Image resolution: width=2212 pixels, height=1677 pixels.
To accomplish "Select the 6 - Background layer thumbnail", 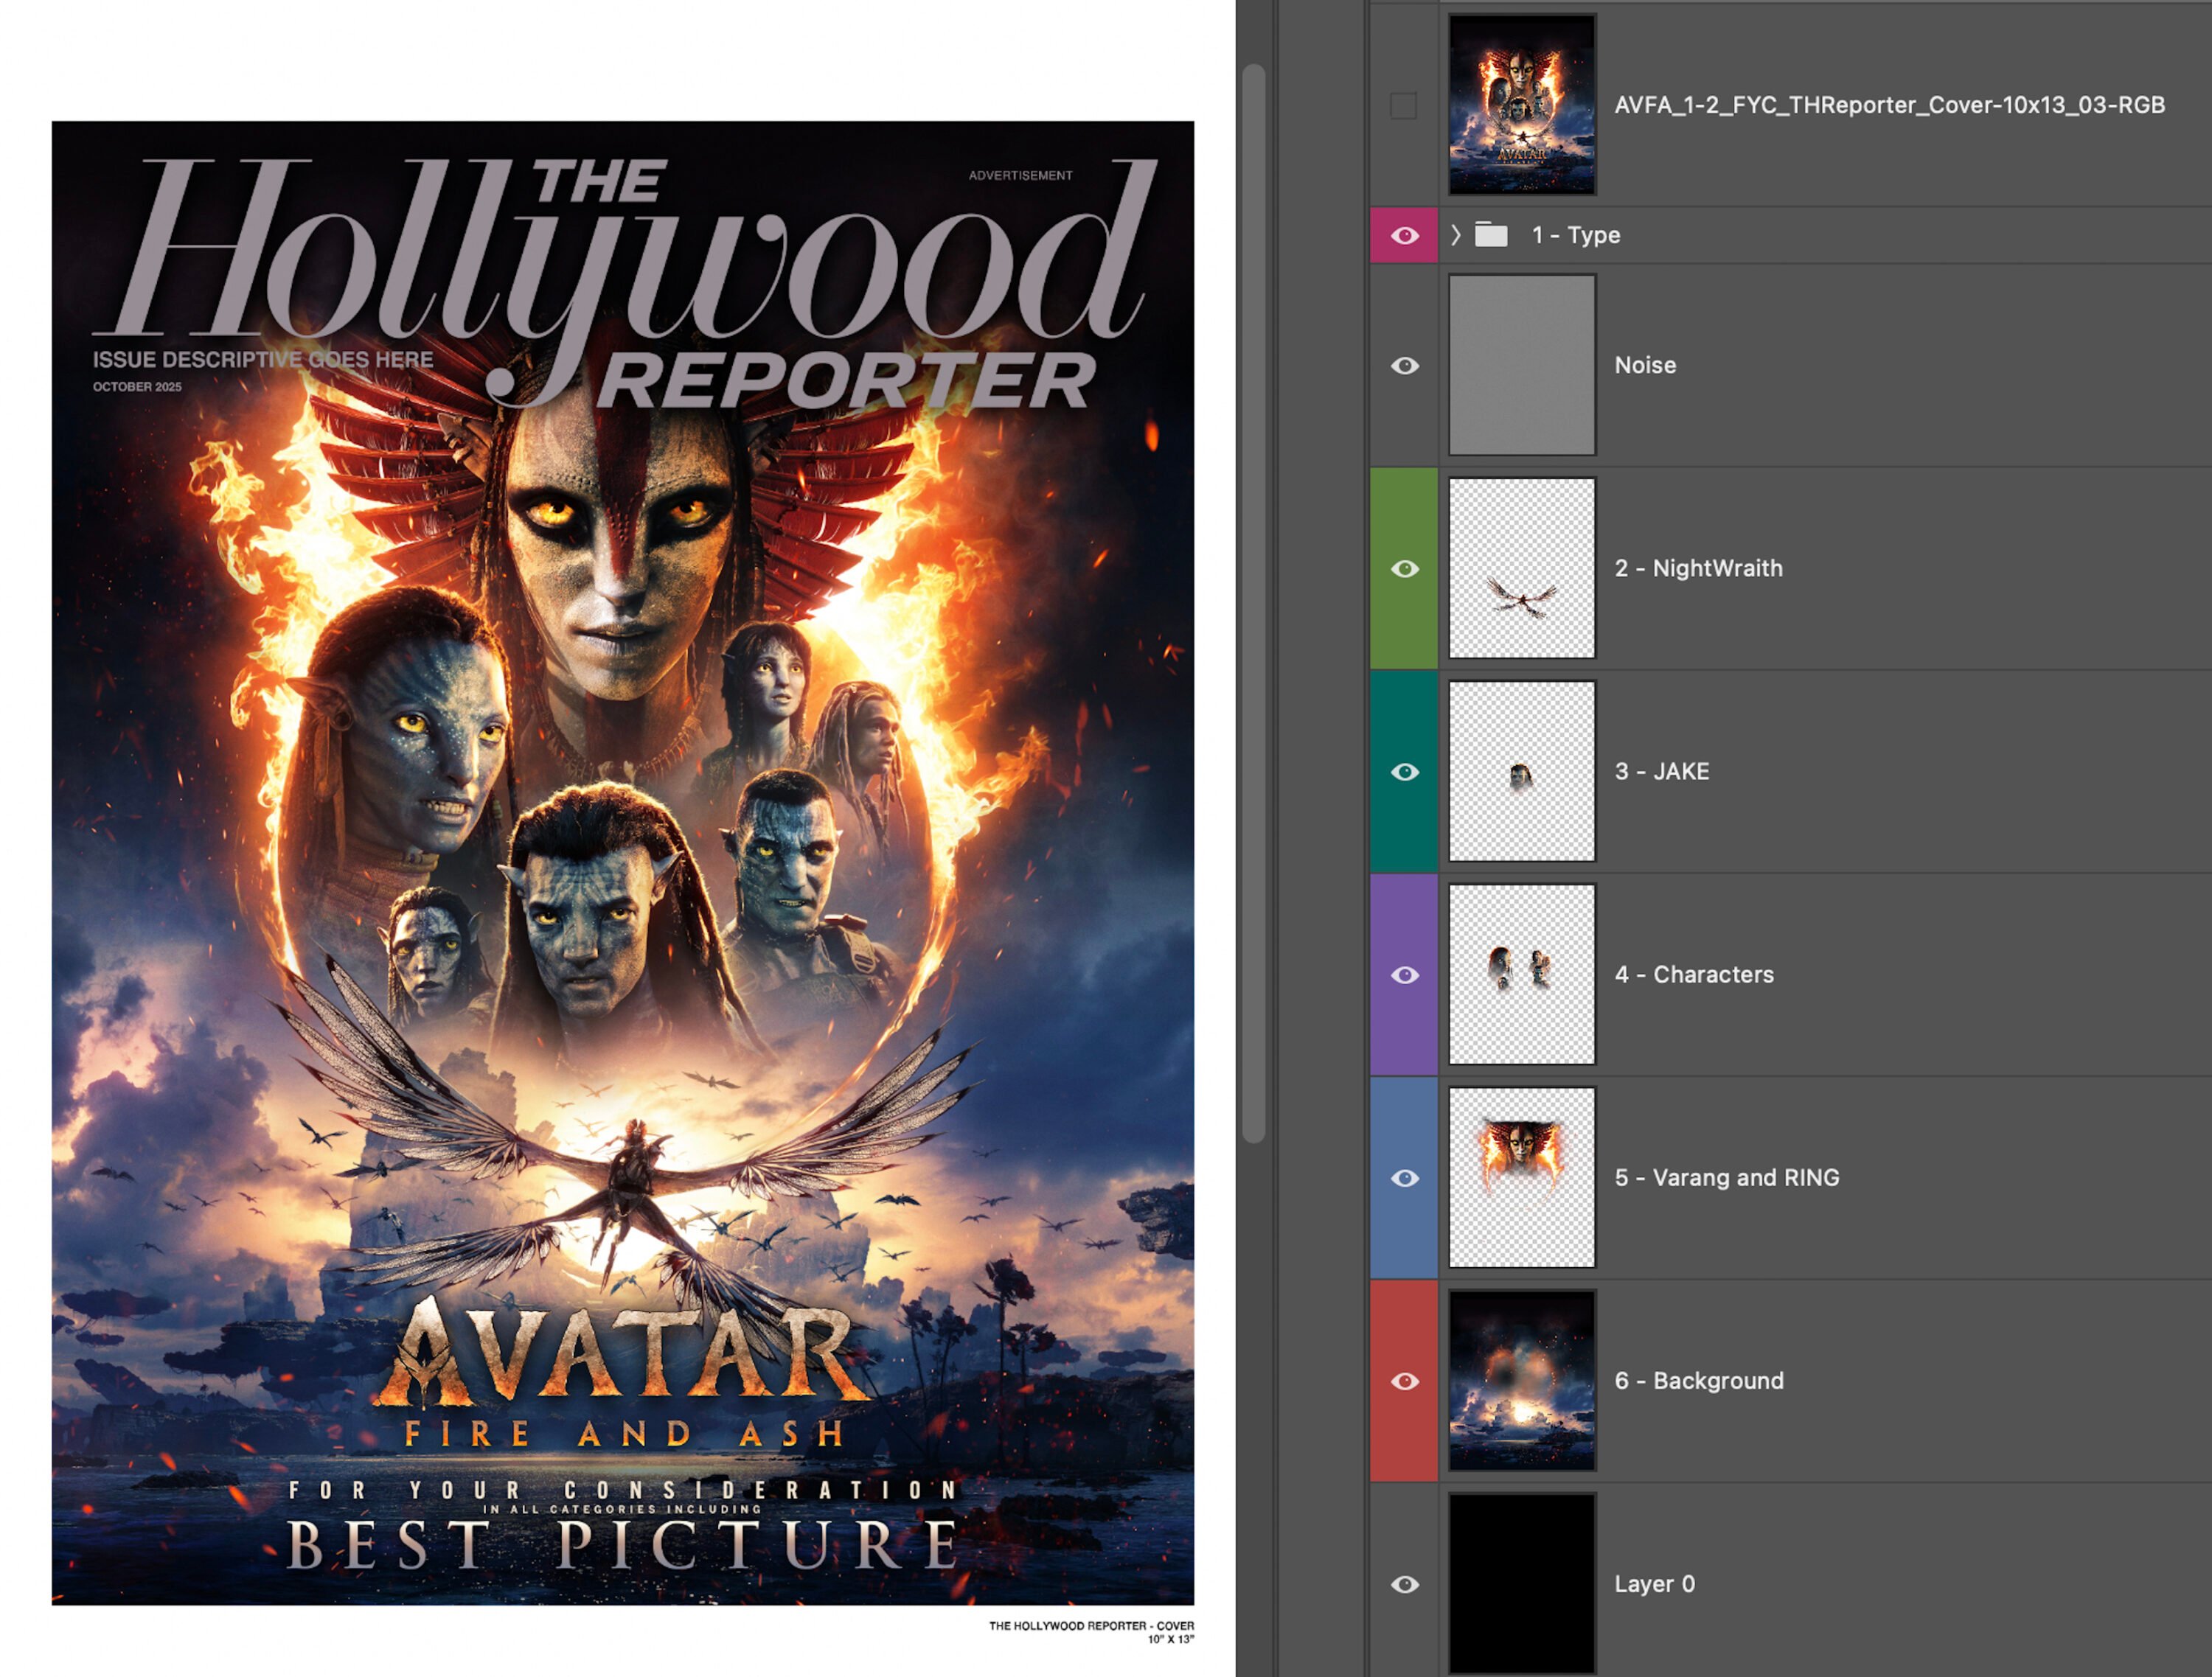I will coord(1521,1380).
